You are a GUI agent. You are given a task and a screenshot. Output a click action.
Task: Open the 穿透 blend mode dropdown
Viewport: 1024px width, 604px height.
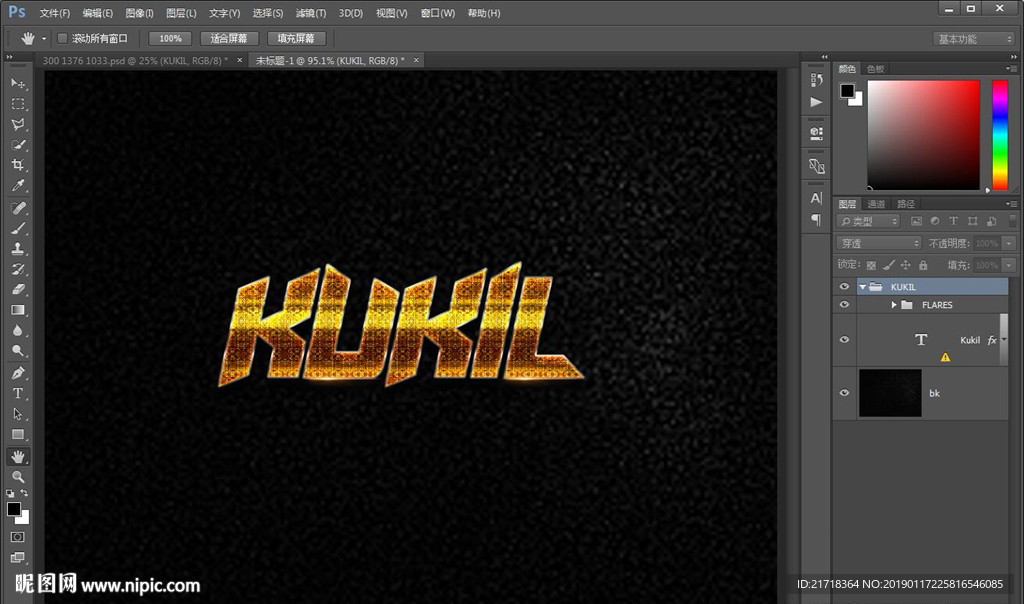point(879,243)
